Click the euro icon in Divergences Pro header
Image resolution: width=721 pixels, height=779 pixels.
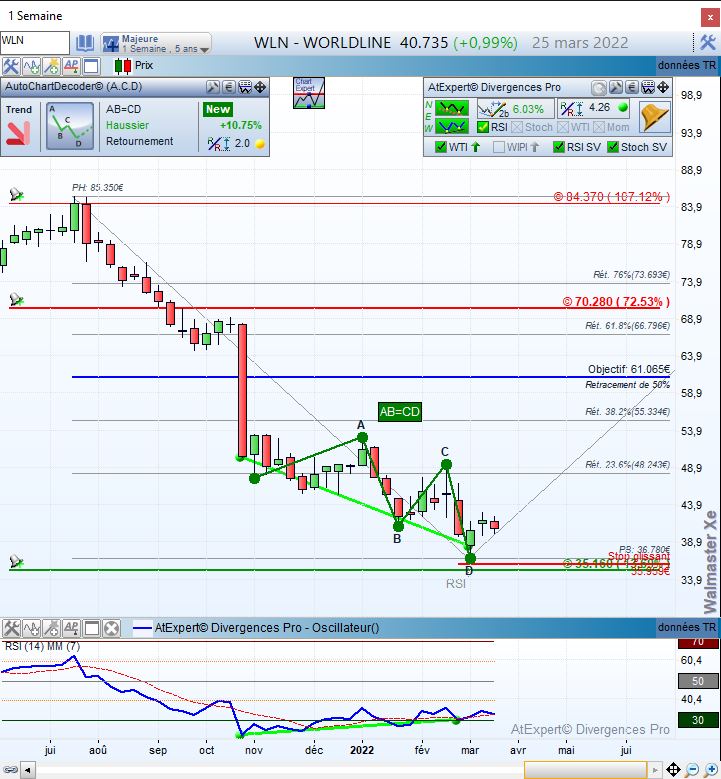(631, 88)
